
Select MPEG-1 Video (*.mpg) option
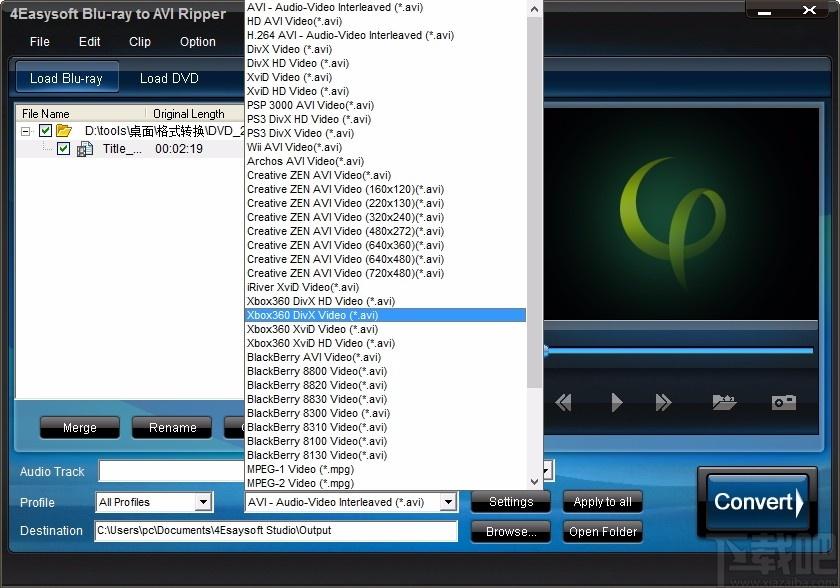tap(385, 469)
